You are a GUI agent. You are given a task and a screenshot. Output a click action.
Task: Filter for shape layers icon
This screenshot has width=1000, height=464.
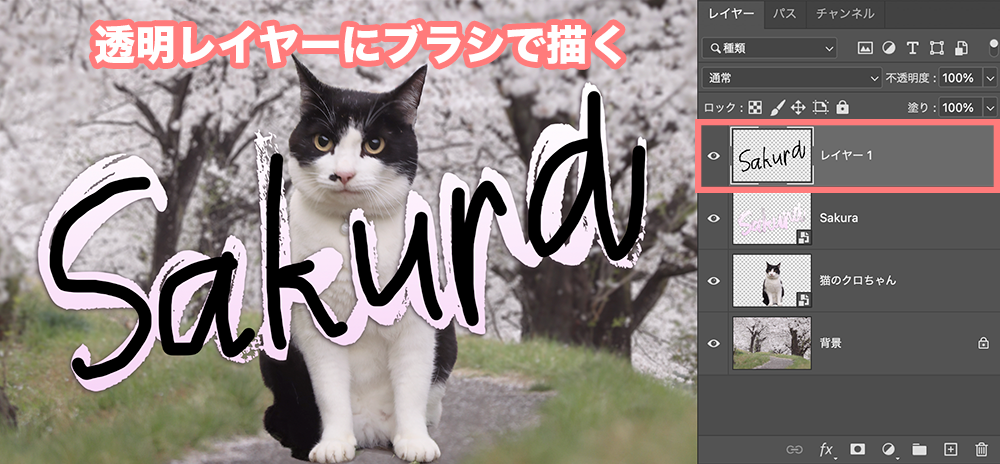point(936,48)
